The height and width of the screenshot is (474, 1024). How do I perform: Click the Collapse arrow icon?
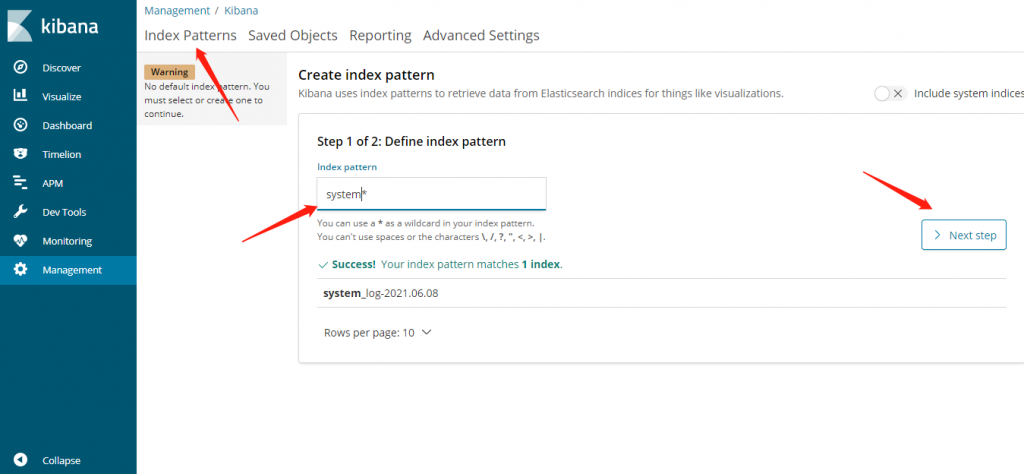[x=20, y=460]
